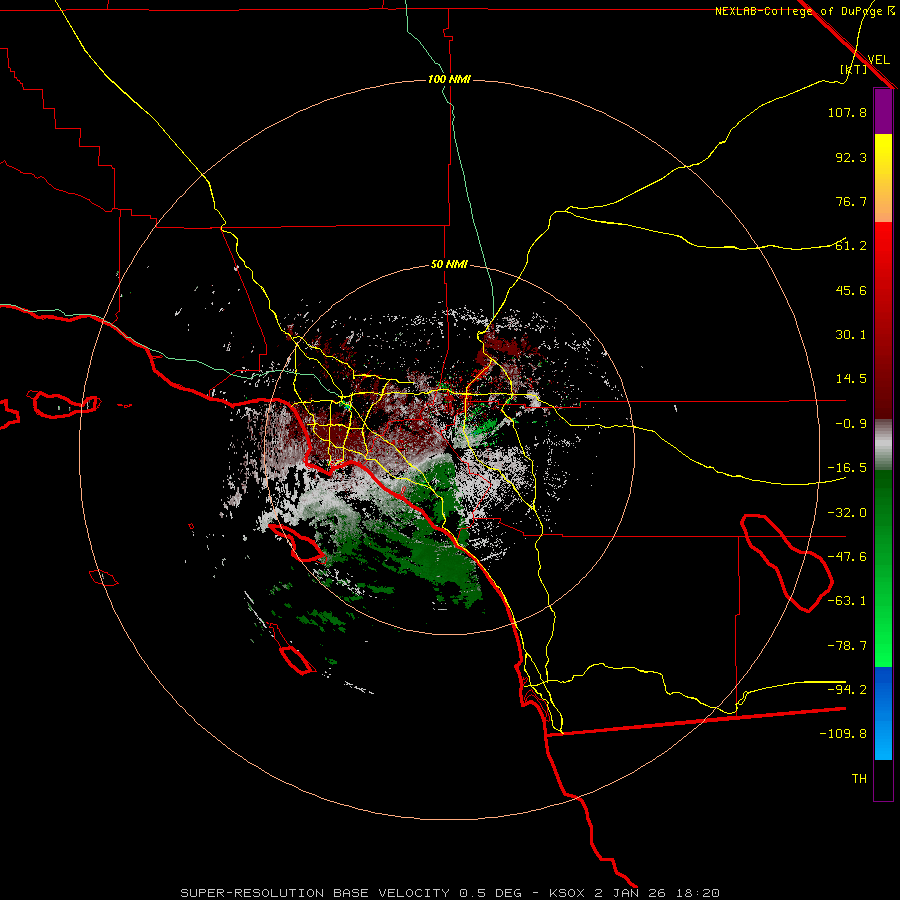This screenshot has height=900, width=900.
Task: Click the 2 JAN 26 18:20 timestamp
Action: tap(657, 893)
